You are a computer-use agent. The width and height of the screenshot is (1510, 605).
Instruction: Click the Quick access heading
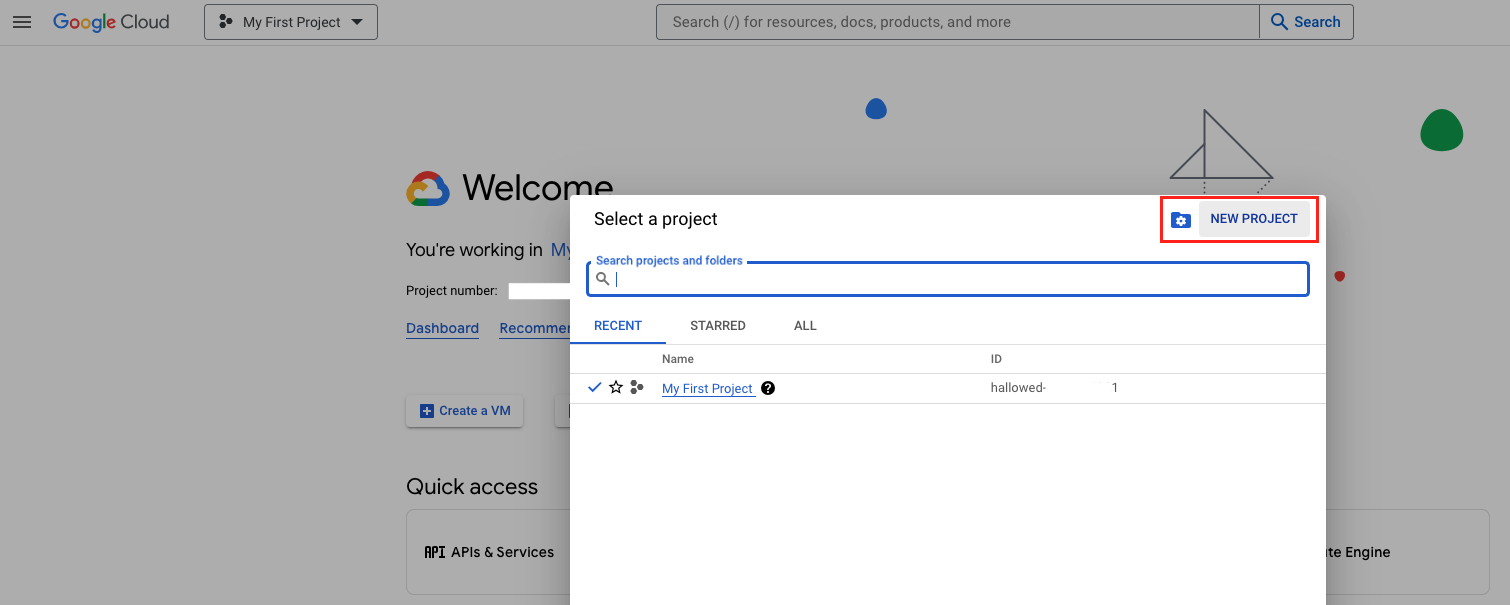(472, 487)
